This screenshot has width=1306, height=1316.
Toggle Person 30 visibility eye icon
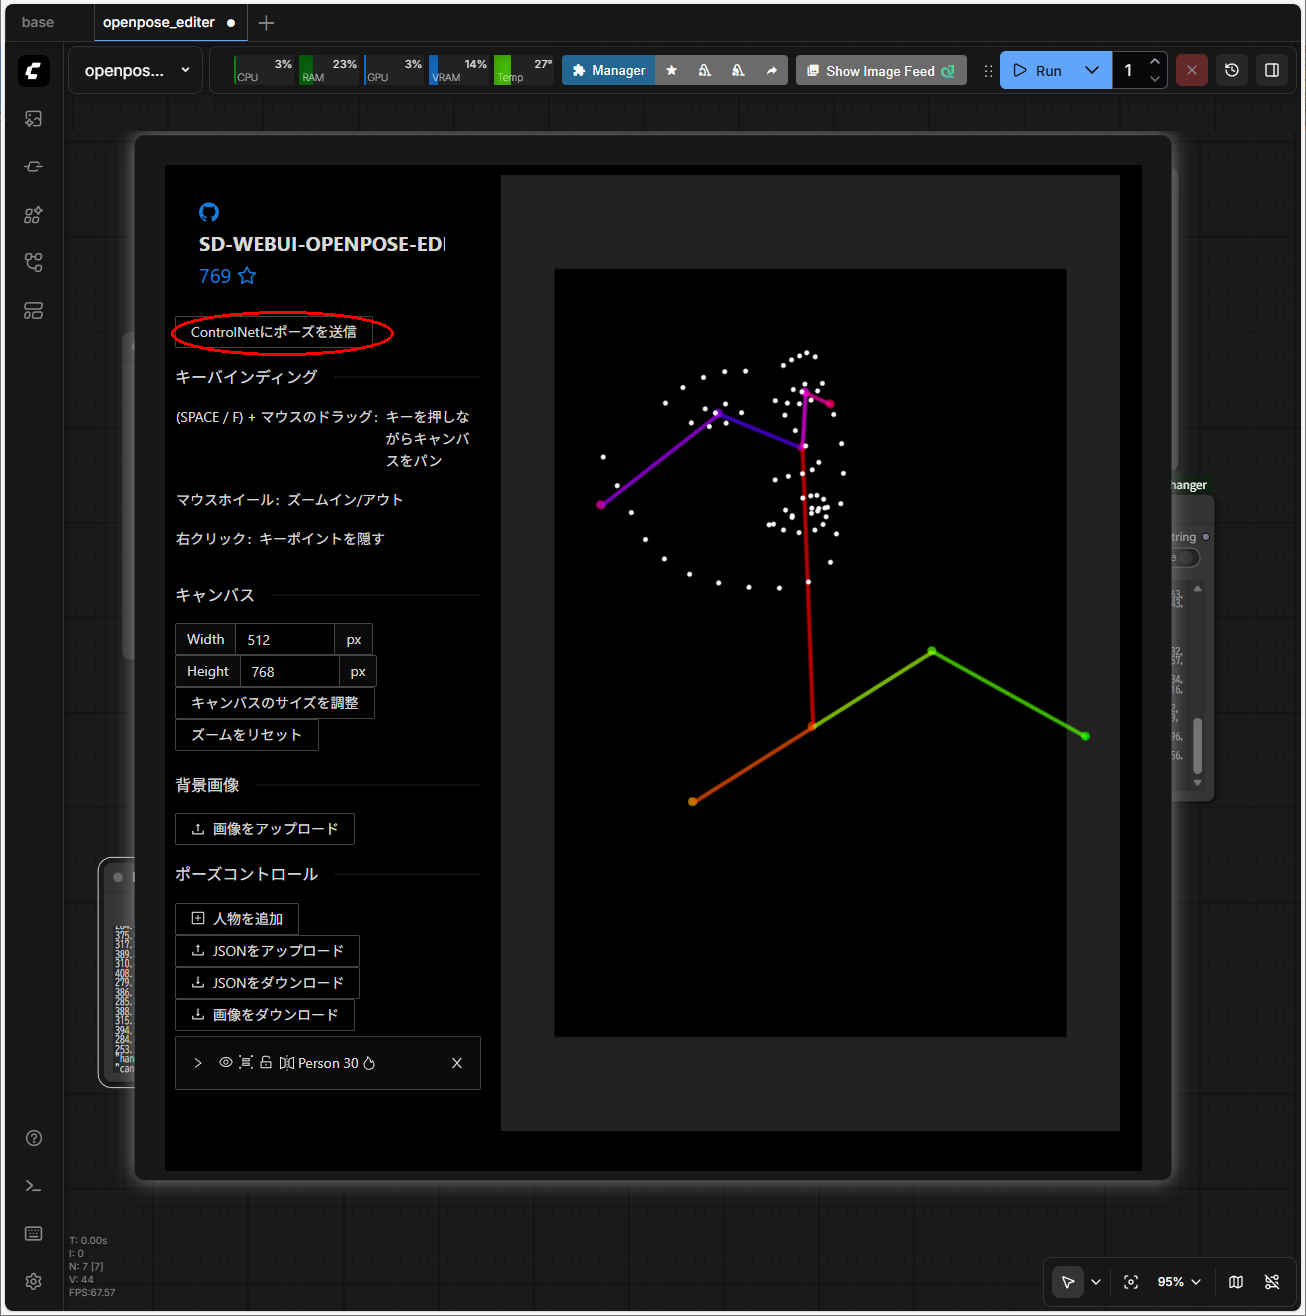[226, 1063]
